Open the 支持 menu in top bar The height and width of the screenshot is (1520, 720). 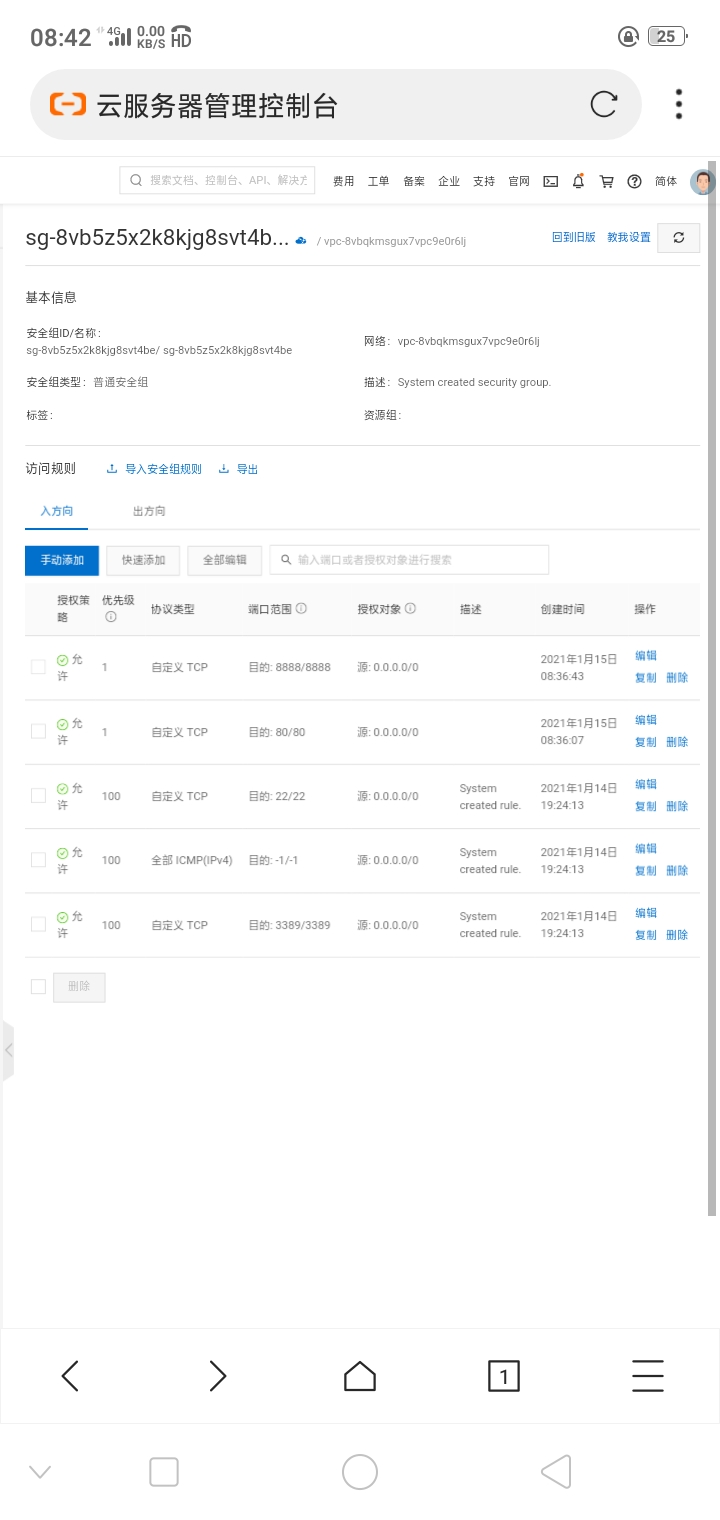(x=484, y=181)
